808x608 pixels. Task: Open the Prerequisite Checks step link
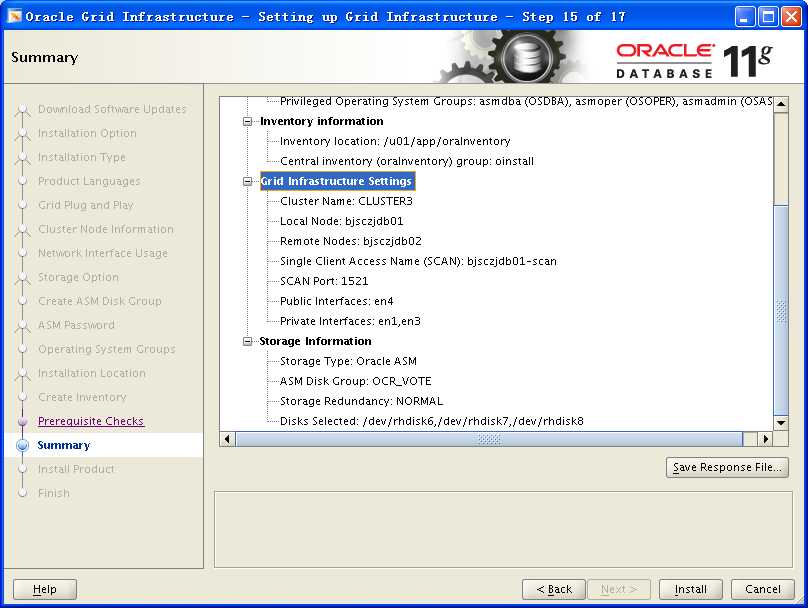91,421
